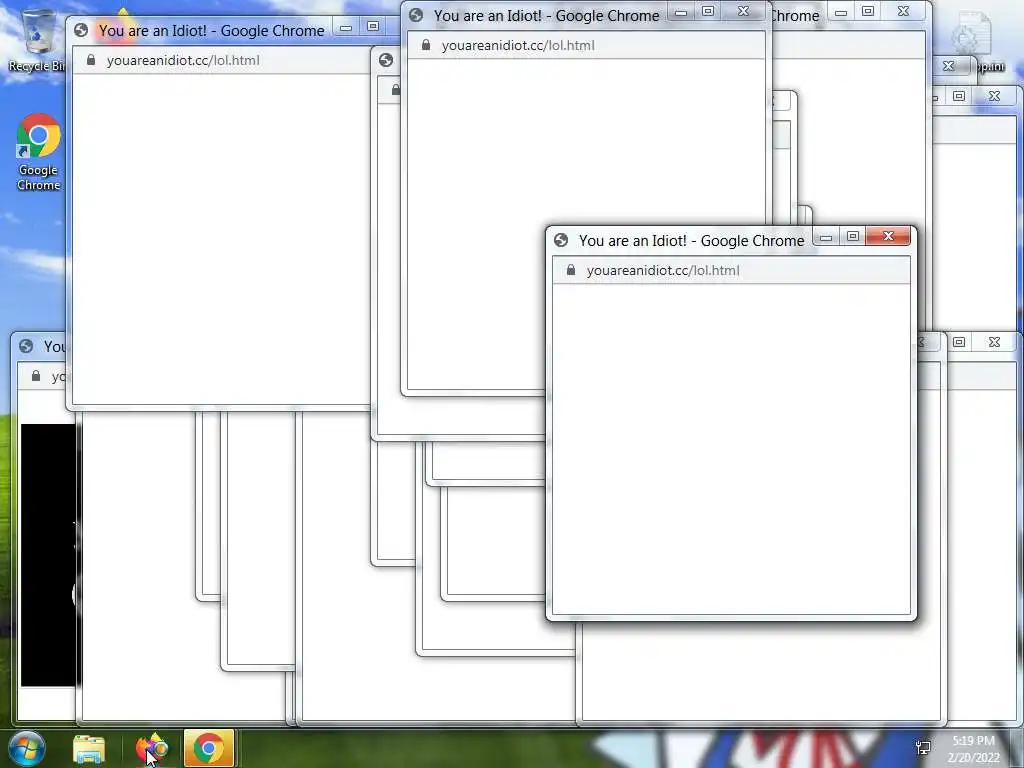Click the lock icon in the active window

coord(571,270)
